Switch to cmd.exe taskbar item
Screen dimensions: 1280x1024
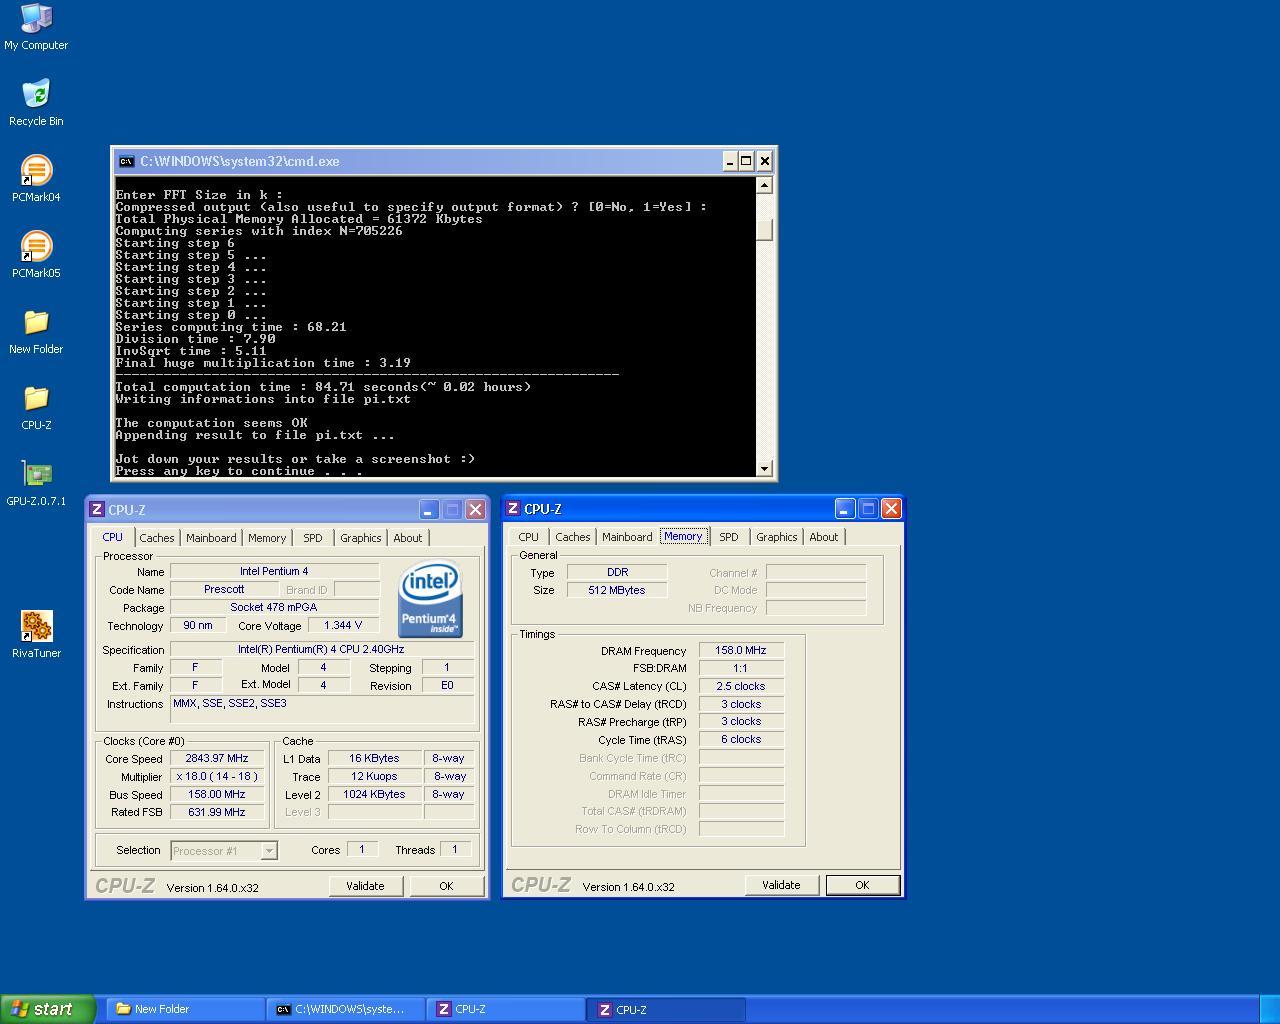pyautogui.click(x=345, y=1009)
